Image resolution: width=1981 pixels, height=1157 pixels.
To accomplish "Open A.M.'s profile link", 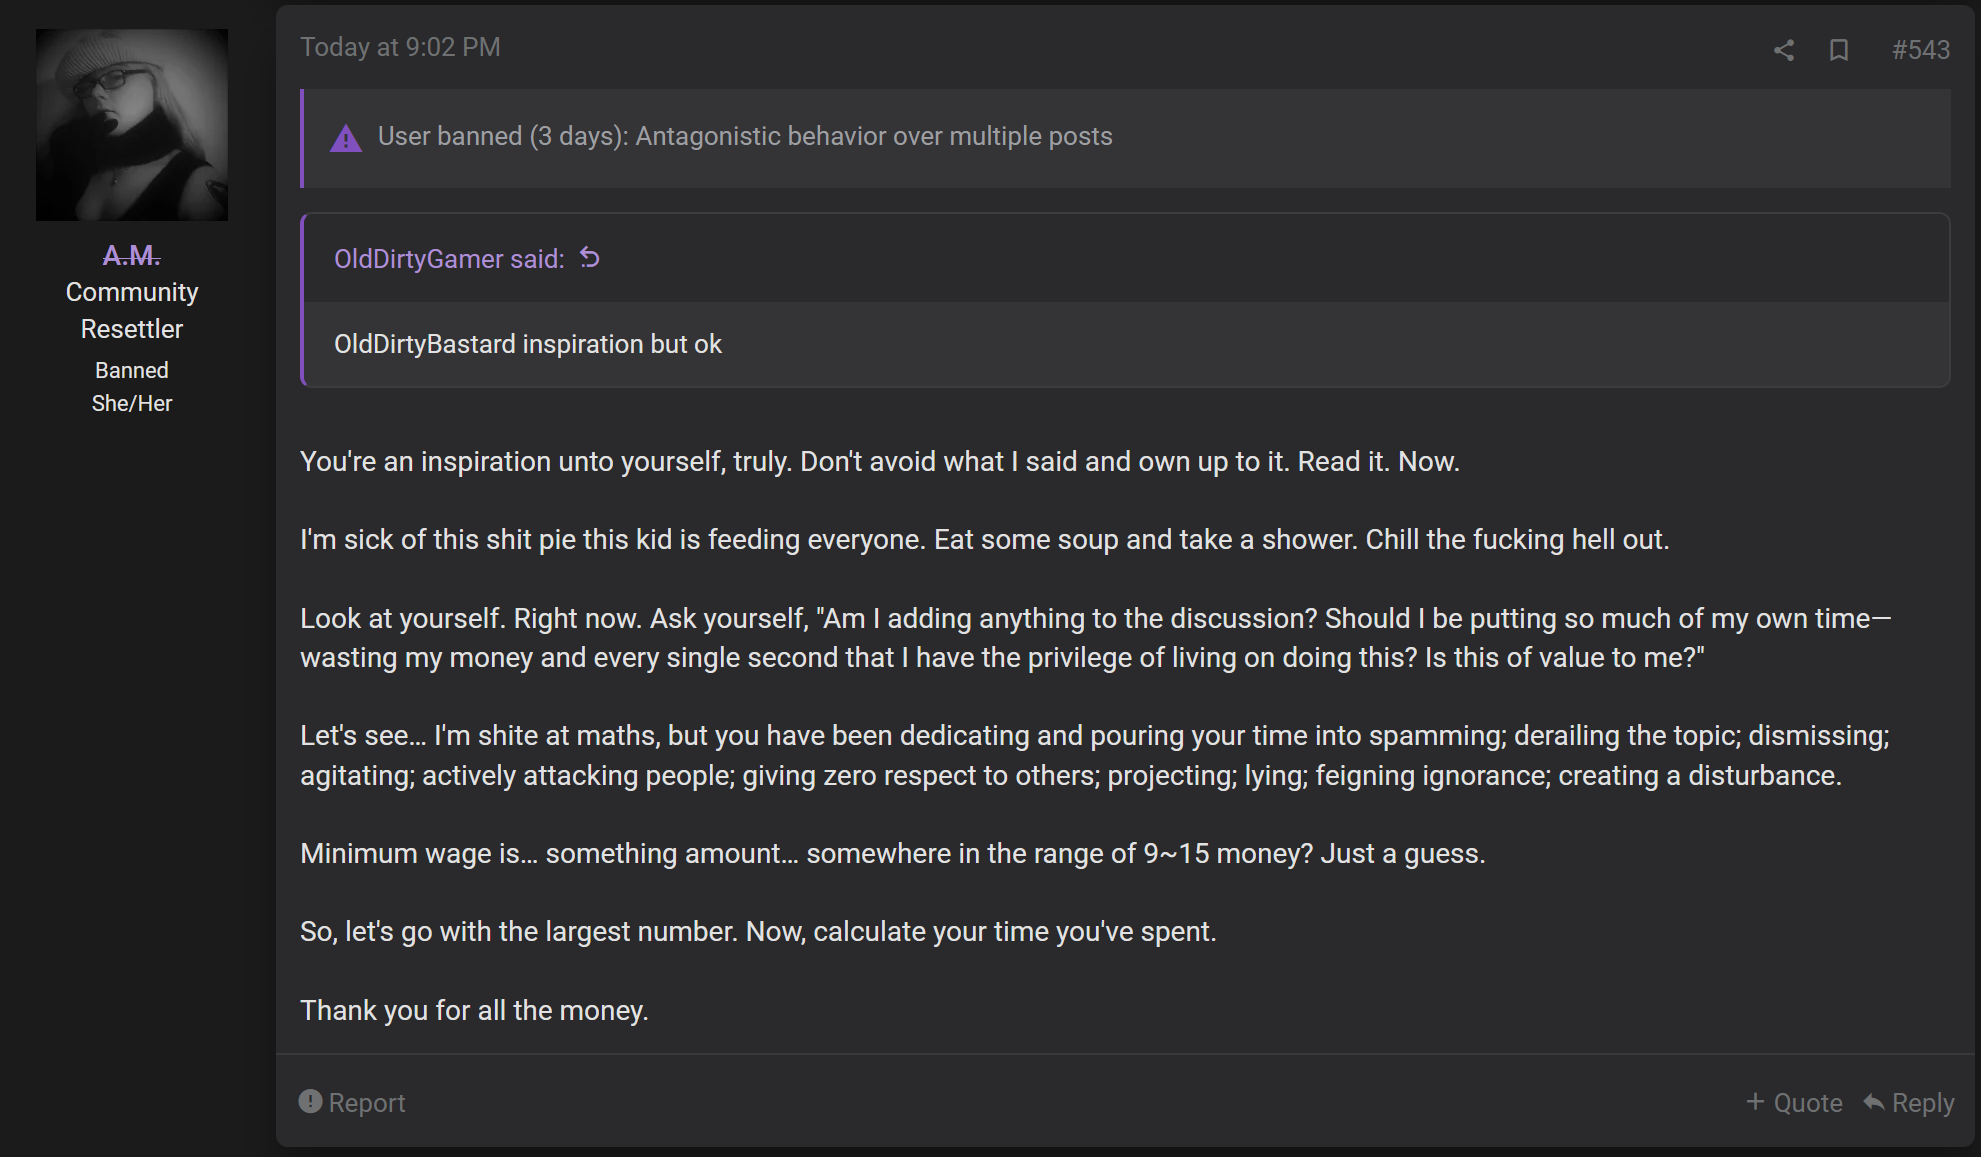I will 131,254.
